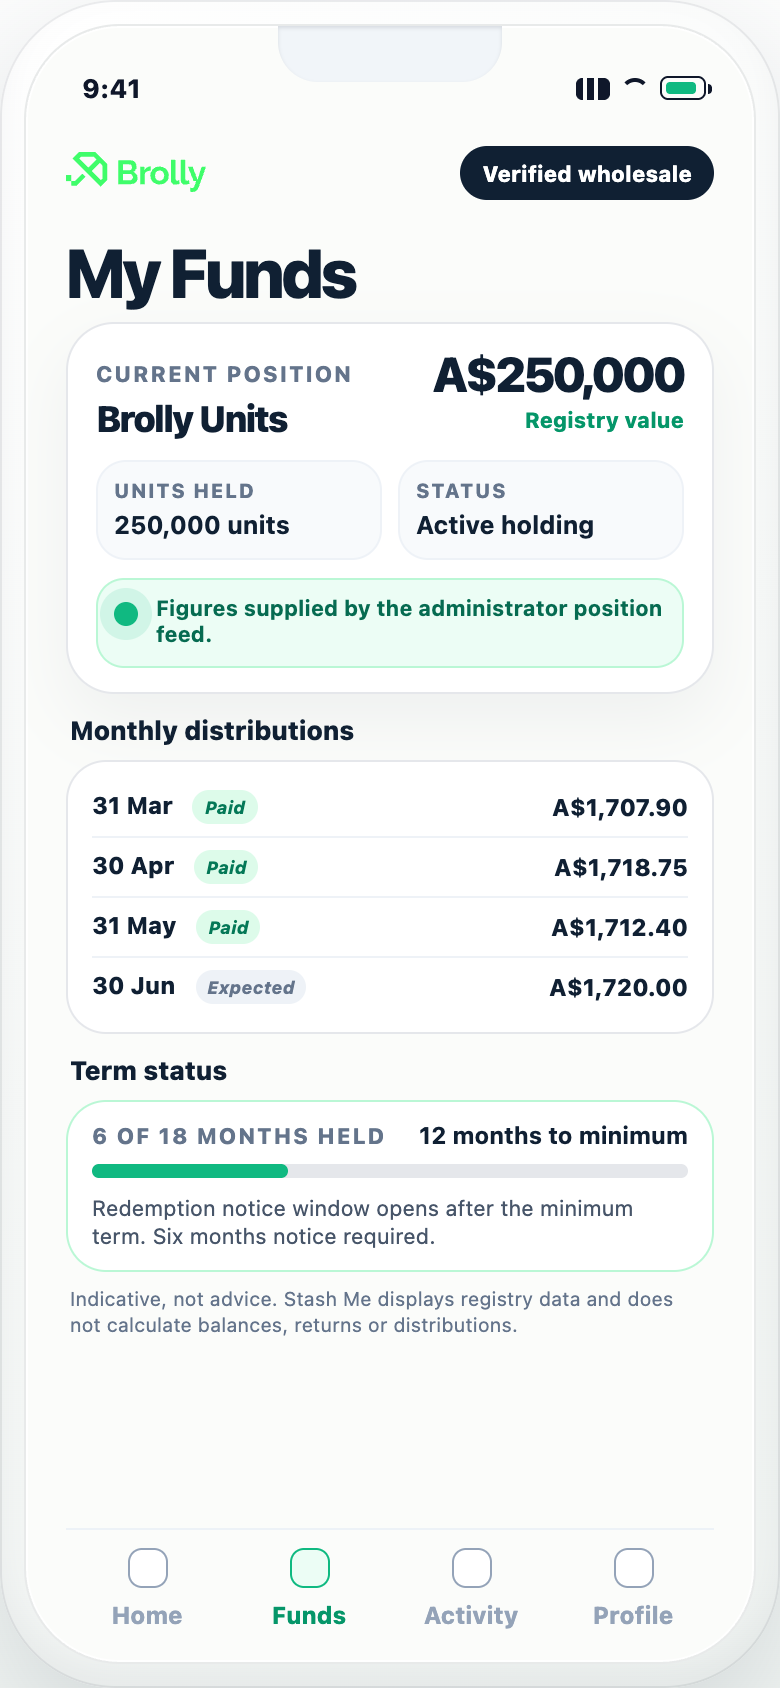Select the Funds tab label
This screenshot has width=780, height=1688.
tap(309, 1615)
